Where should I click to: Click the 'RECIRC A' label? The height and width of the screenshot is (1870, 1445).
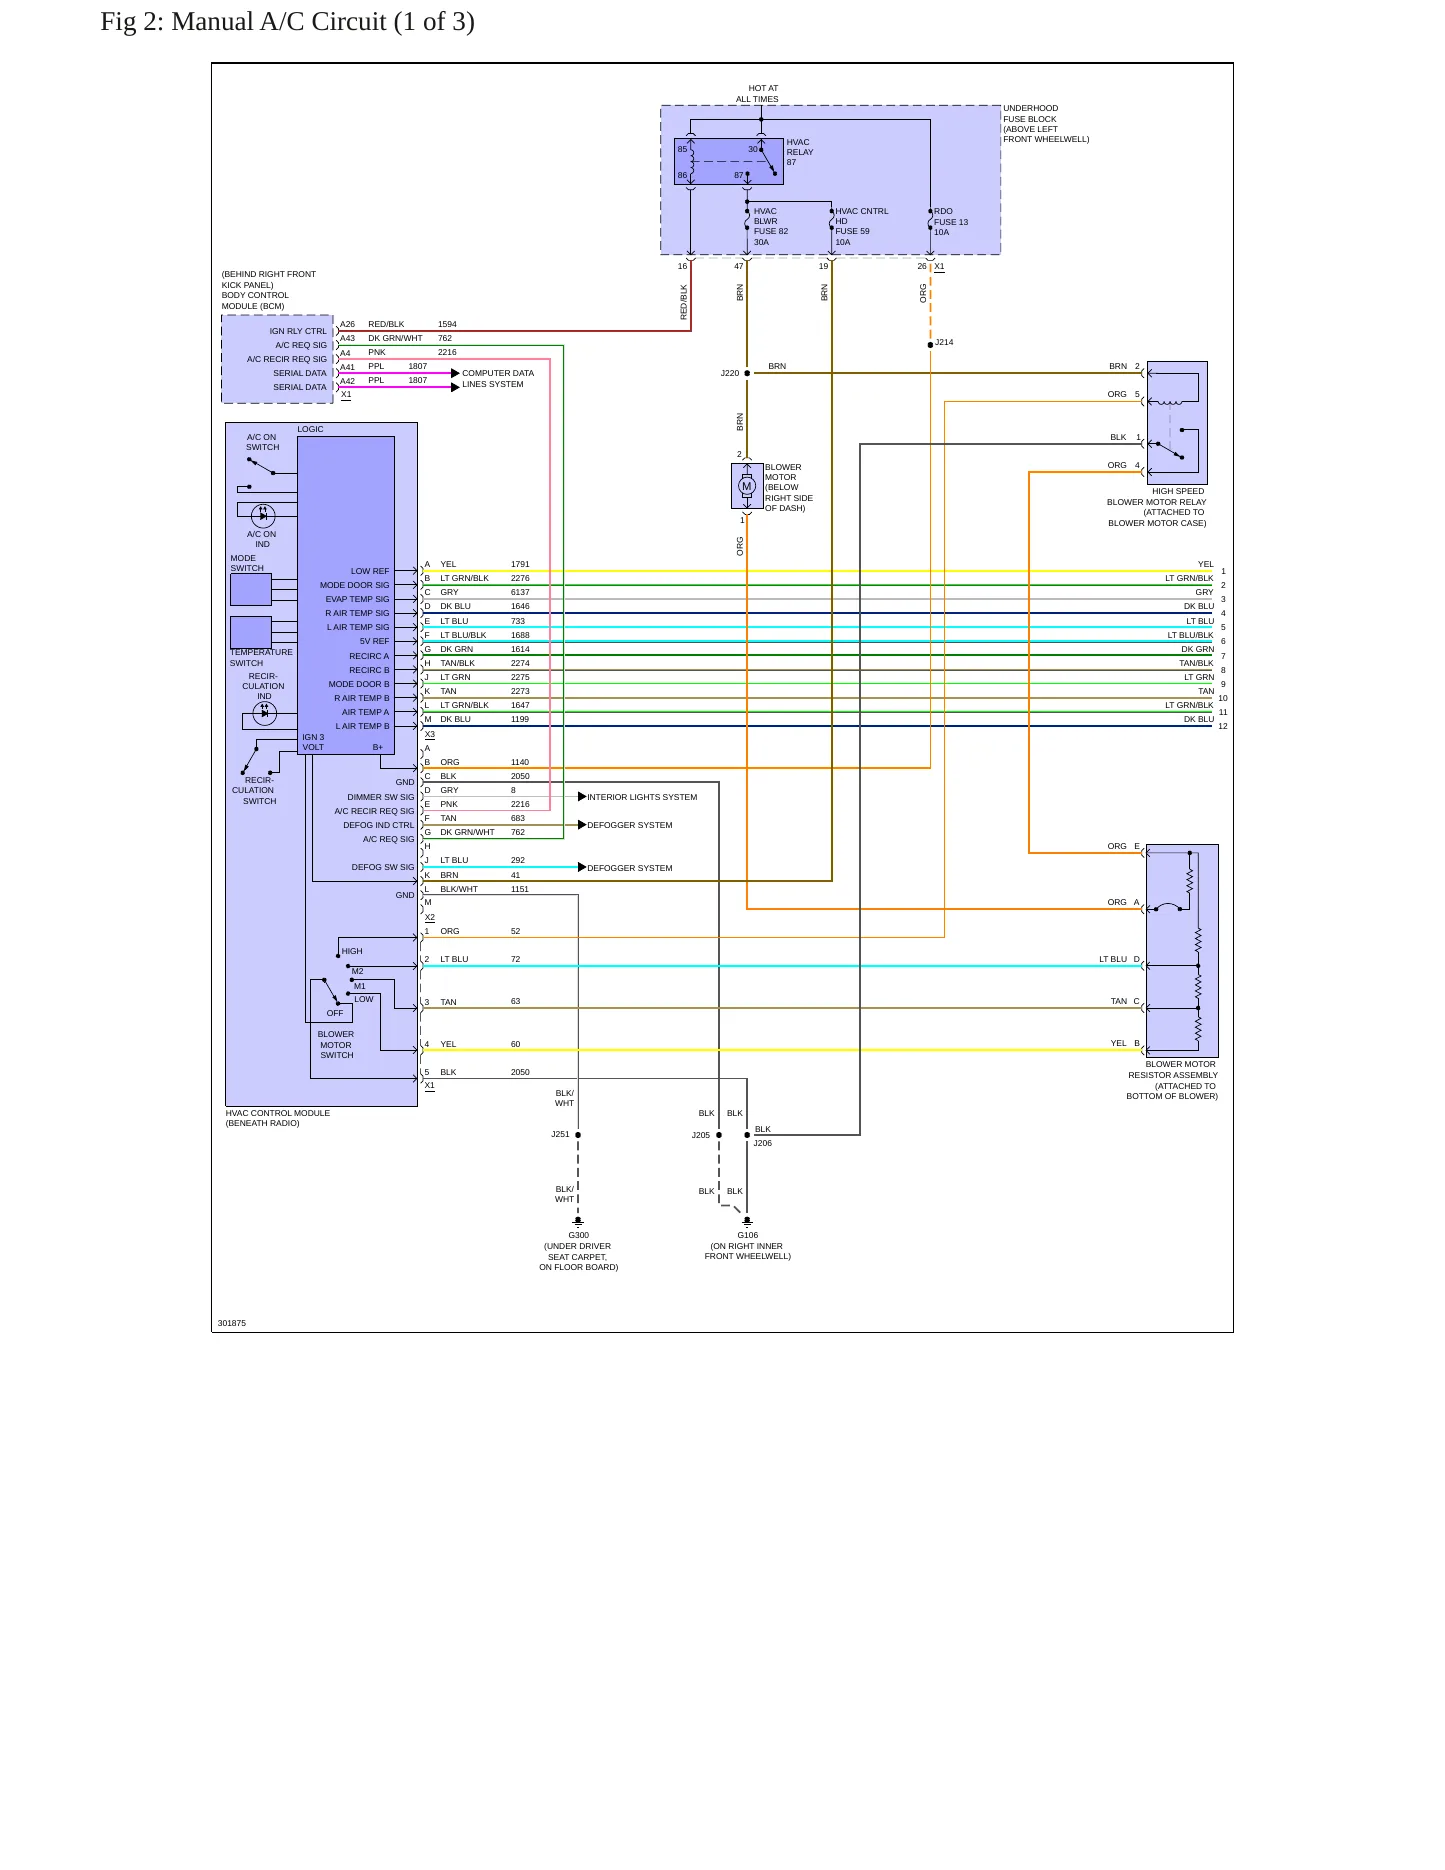[x=369, y=656]
